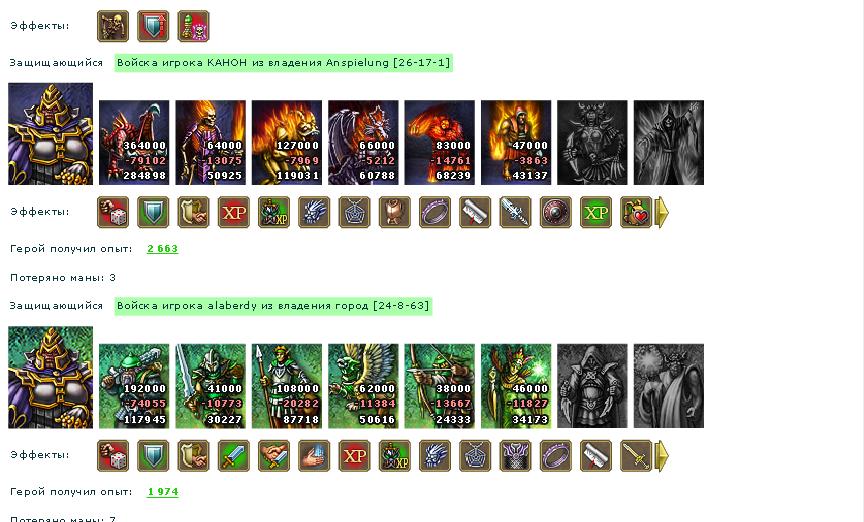864x522 pixels.
Task: Select the unit with 364000 troops
Action: click(134, 142)
